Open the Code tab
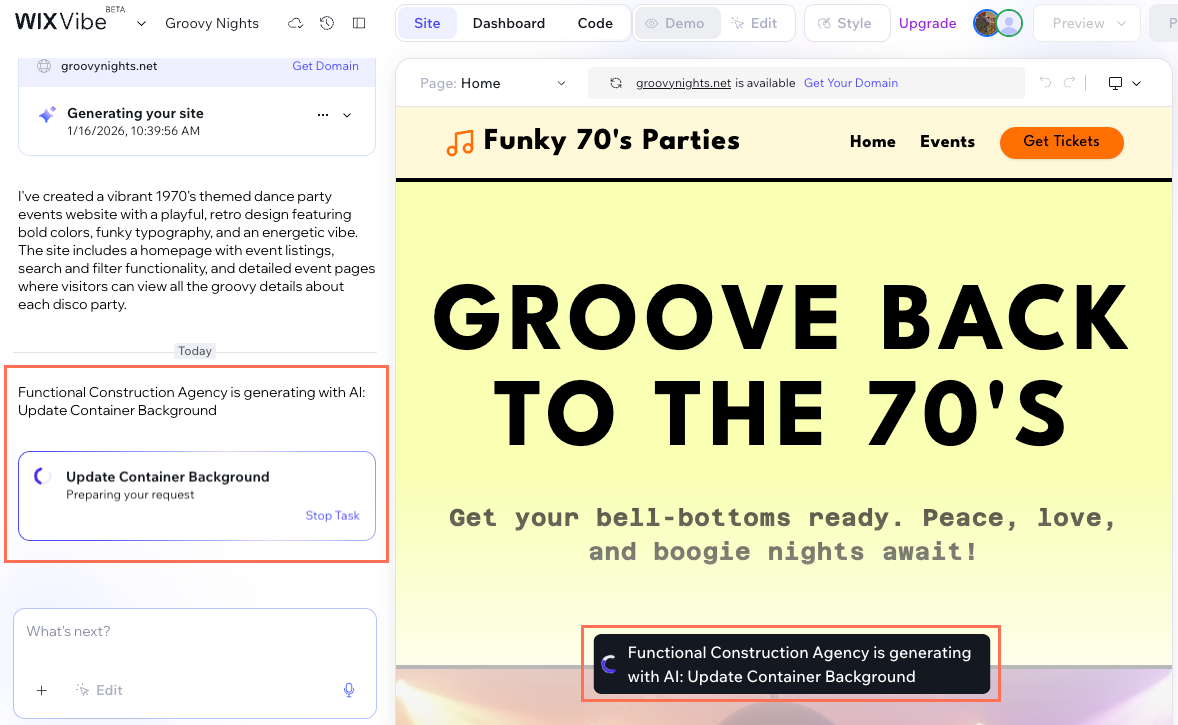This screenshot has height=725, width=1178. pos(595,22)
